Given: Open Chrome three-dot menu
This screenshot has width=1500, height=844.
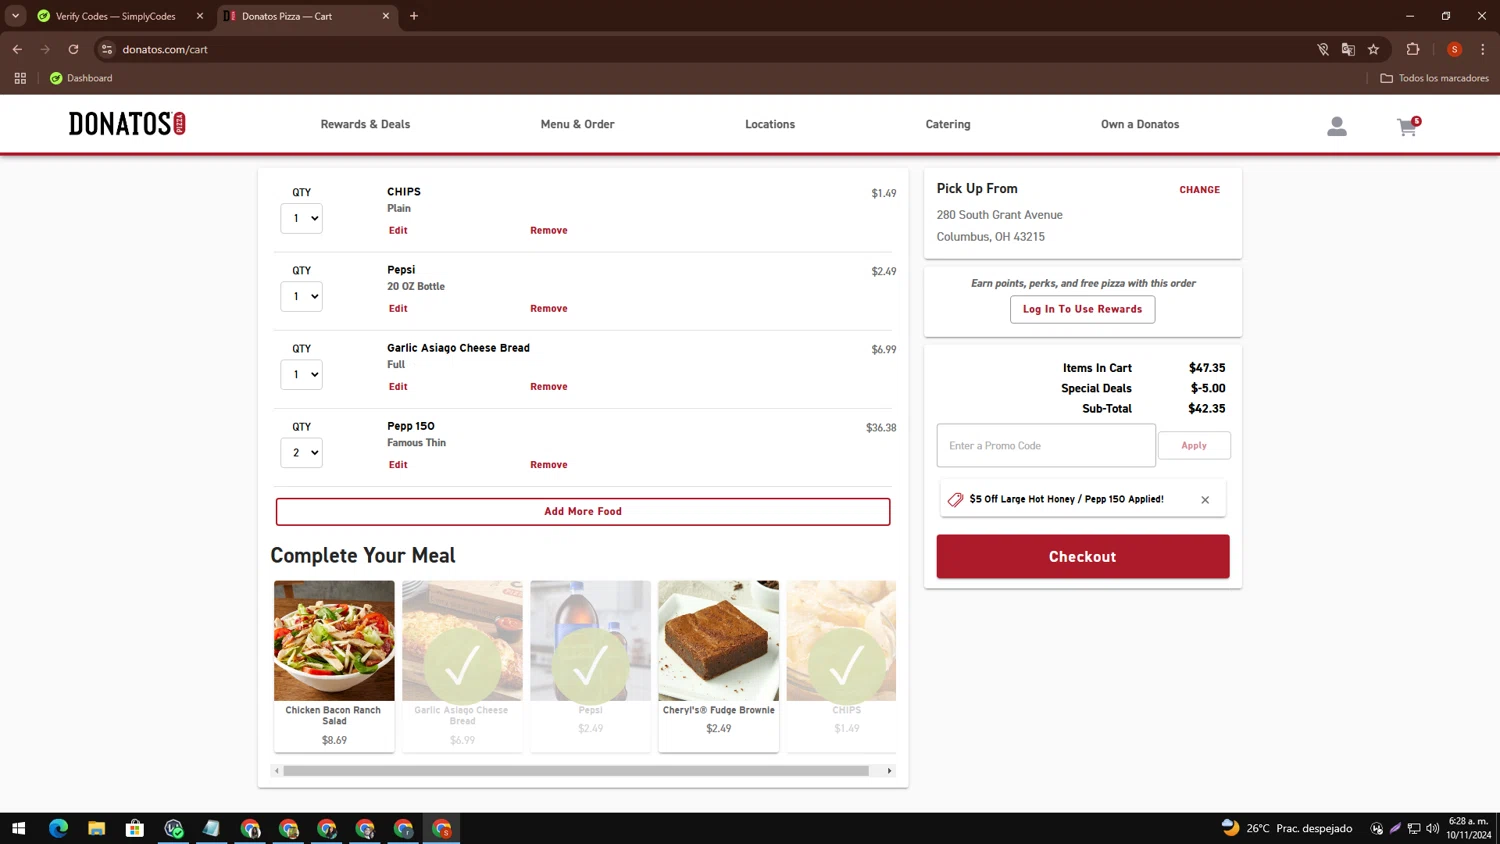Looking at the screenshot, I should click(x=1483, y=49).
